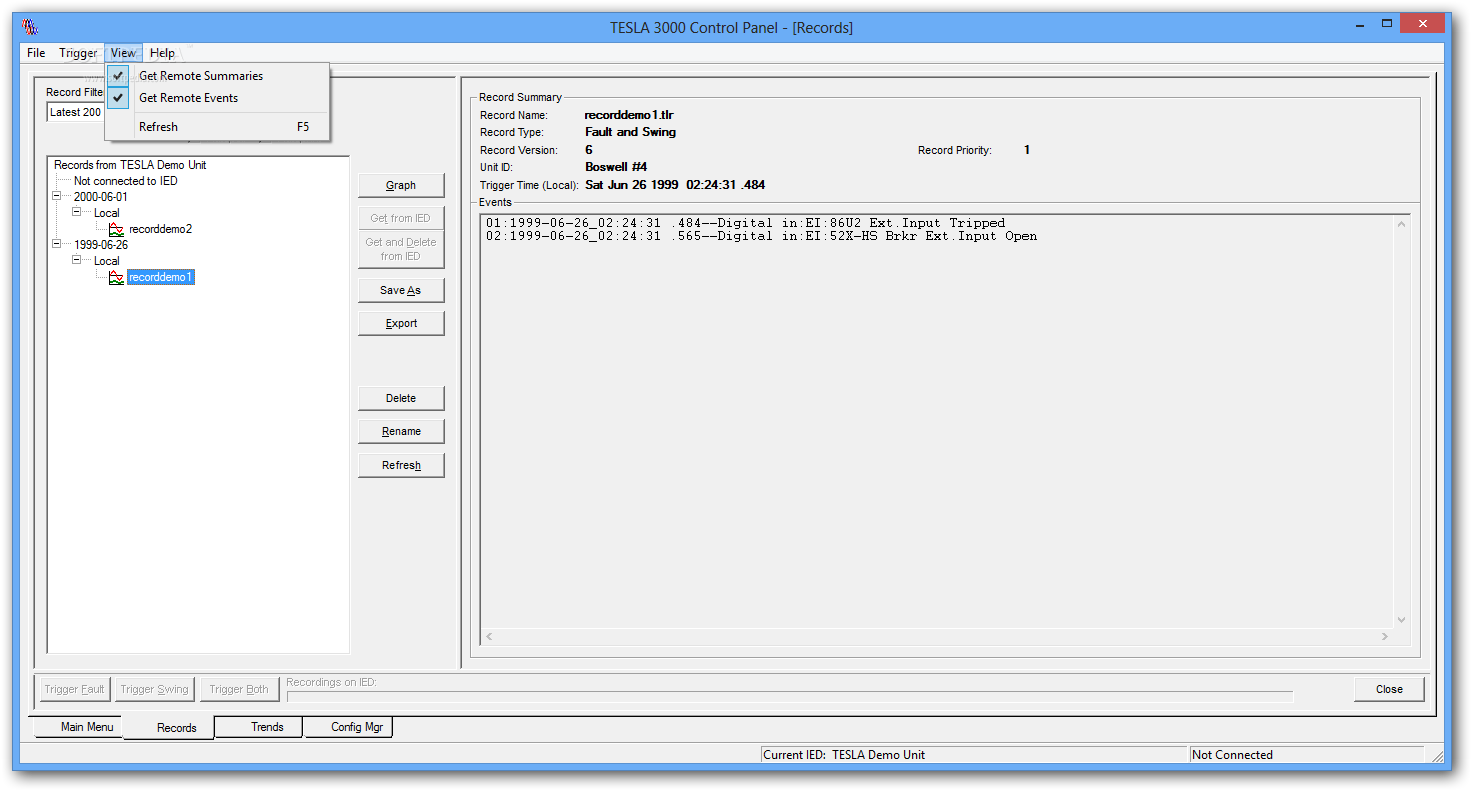Click the Delete button

pos(401,398)
